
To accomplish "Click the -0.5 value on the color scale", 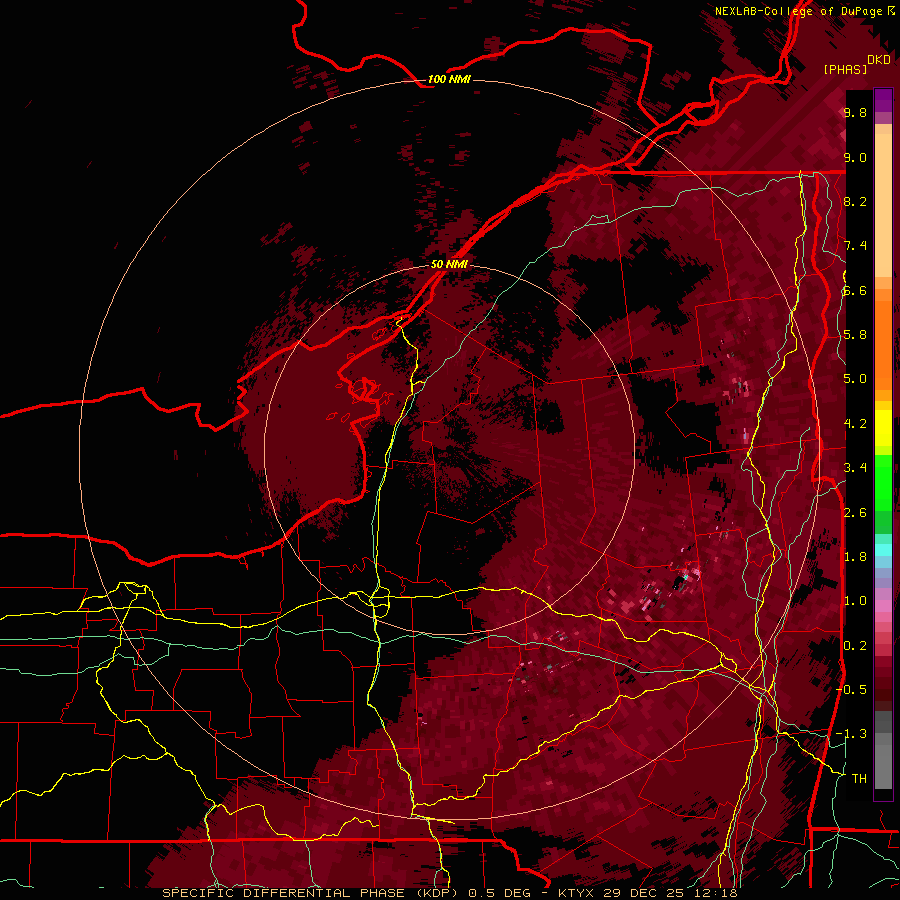I will pos(851,690).
